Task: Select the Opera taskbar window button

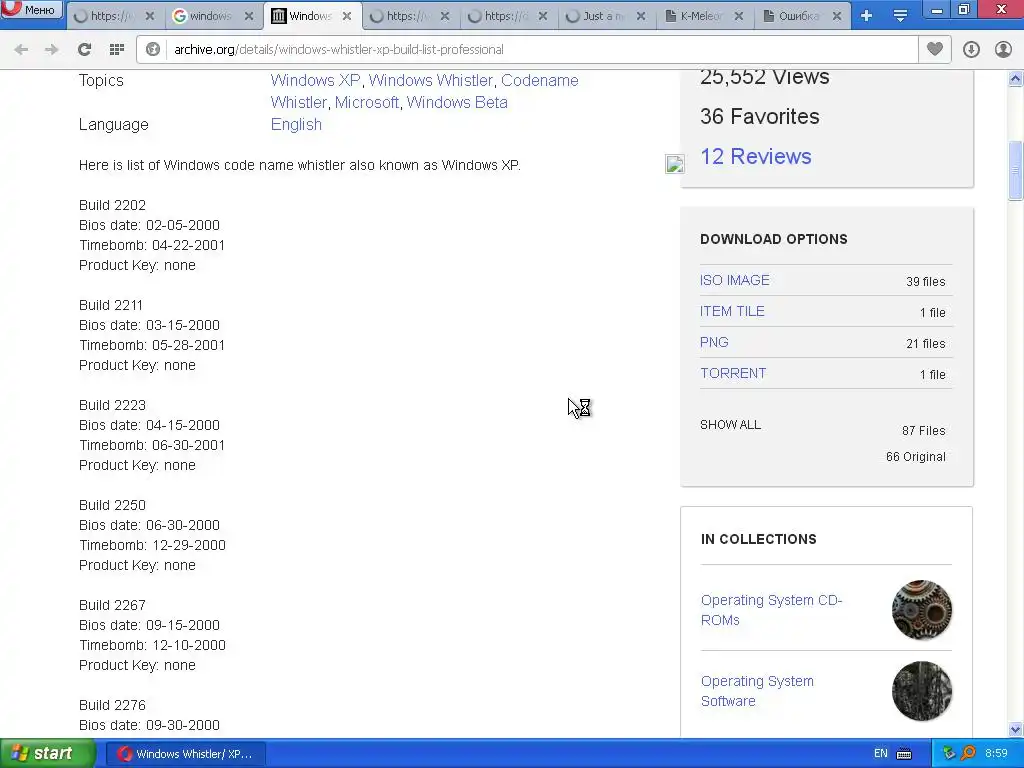Action: coord(185,754)
